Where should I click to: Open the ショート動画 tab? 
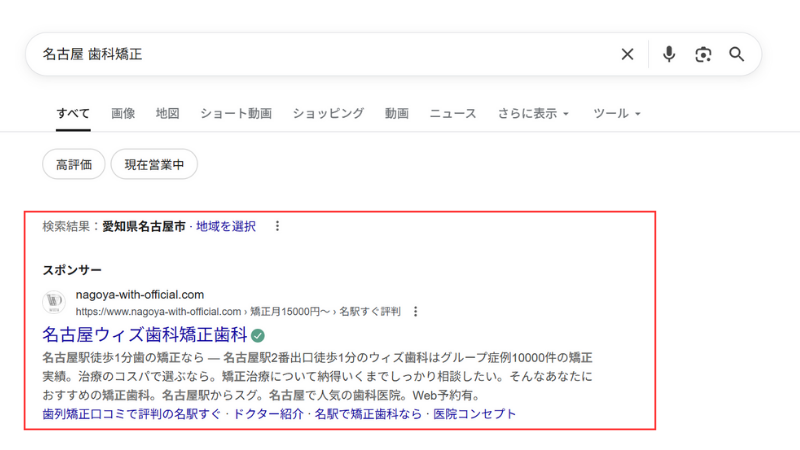[236, 113]
